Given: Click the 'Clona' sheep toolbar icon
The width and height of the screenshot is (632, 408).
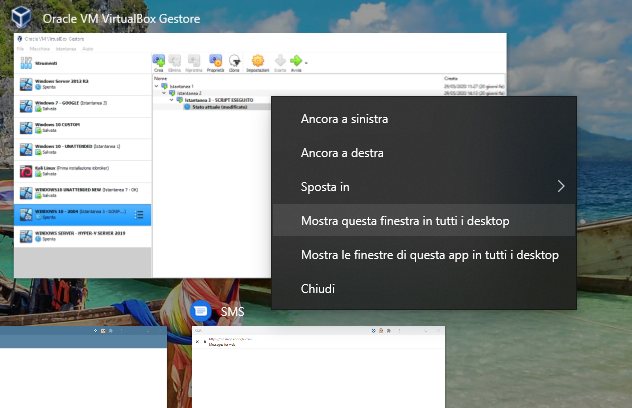Looking at the screenshot, I should (x=234, y=63).
